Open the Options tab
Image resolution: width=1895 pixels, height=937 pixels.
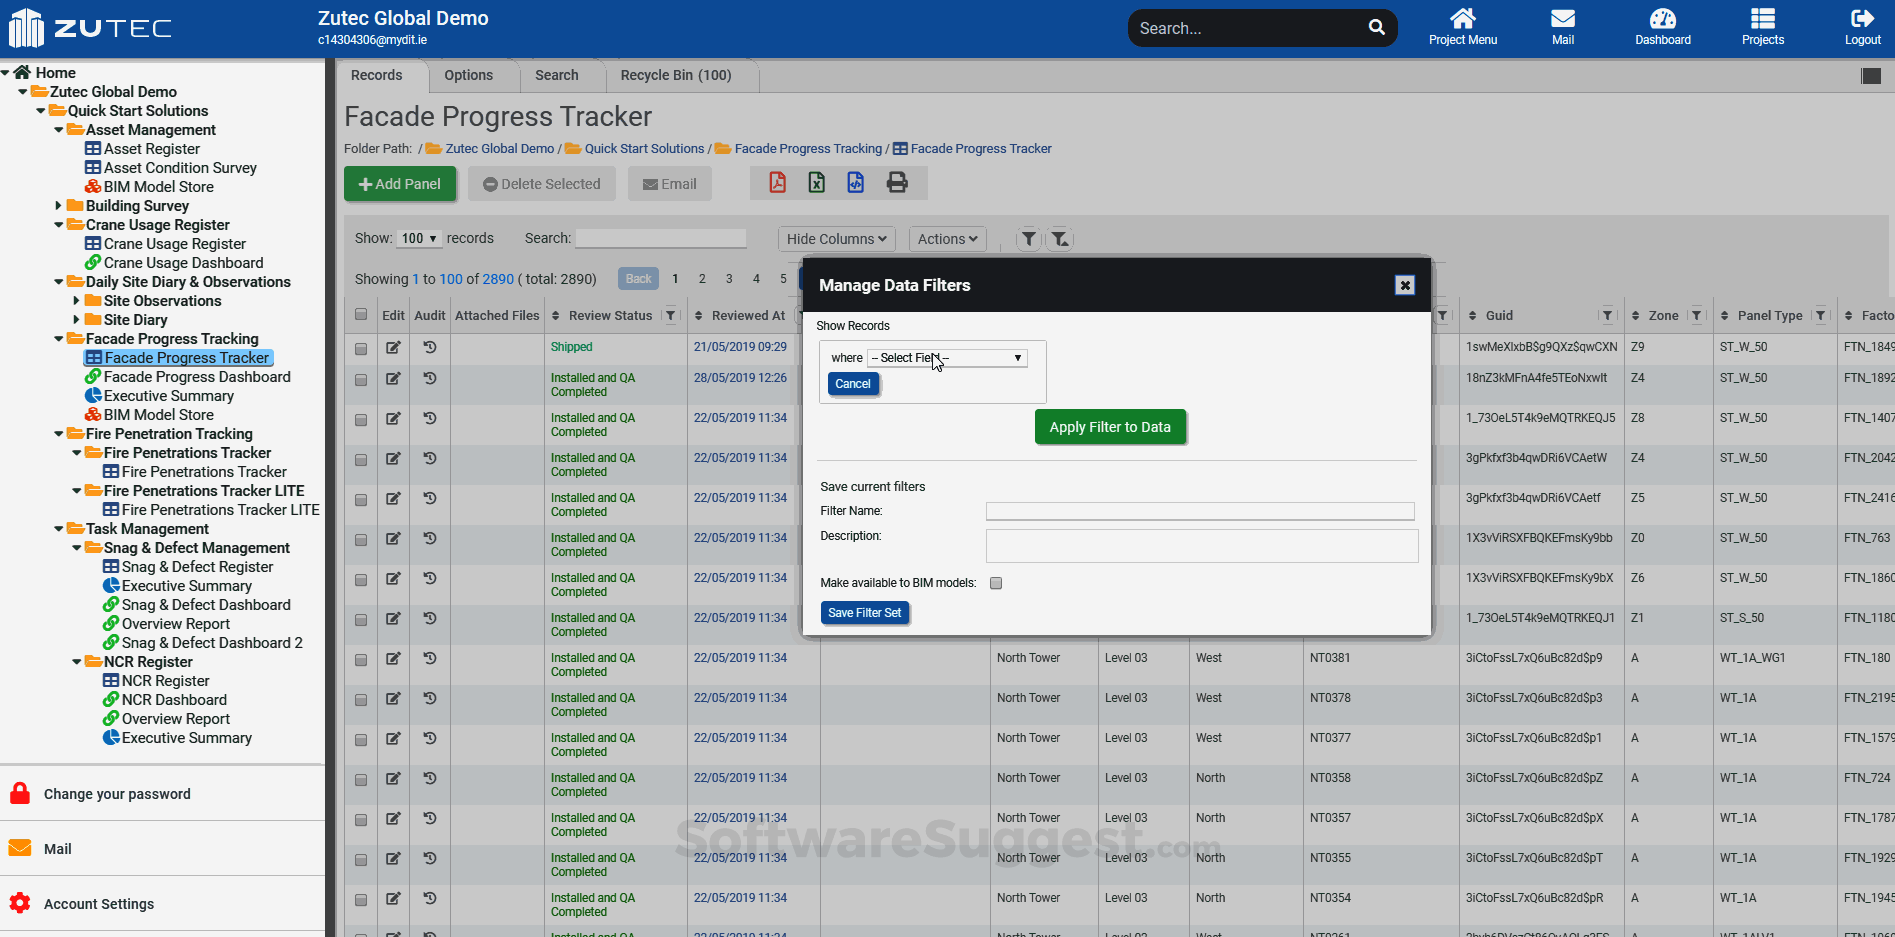pyautogui.click(x=468, y=75)
